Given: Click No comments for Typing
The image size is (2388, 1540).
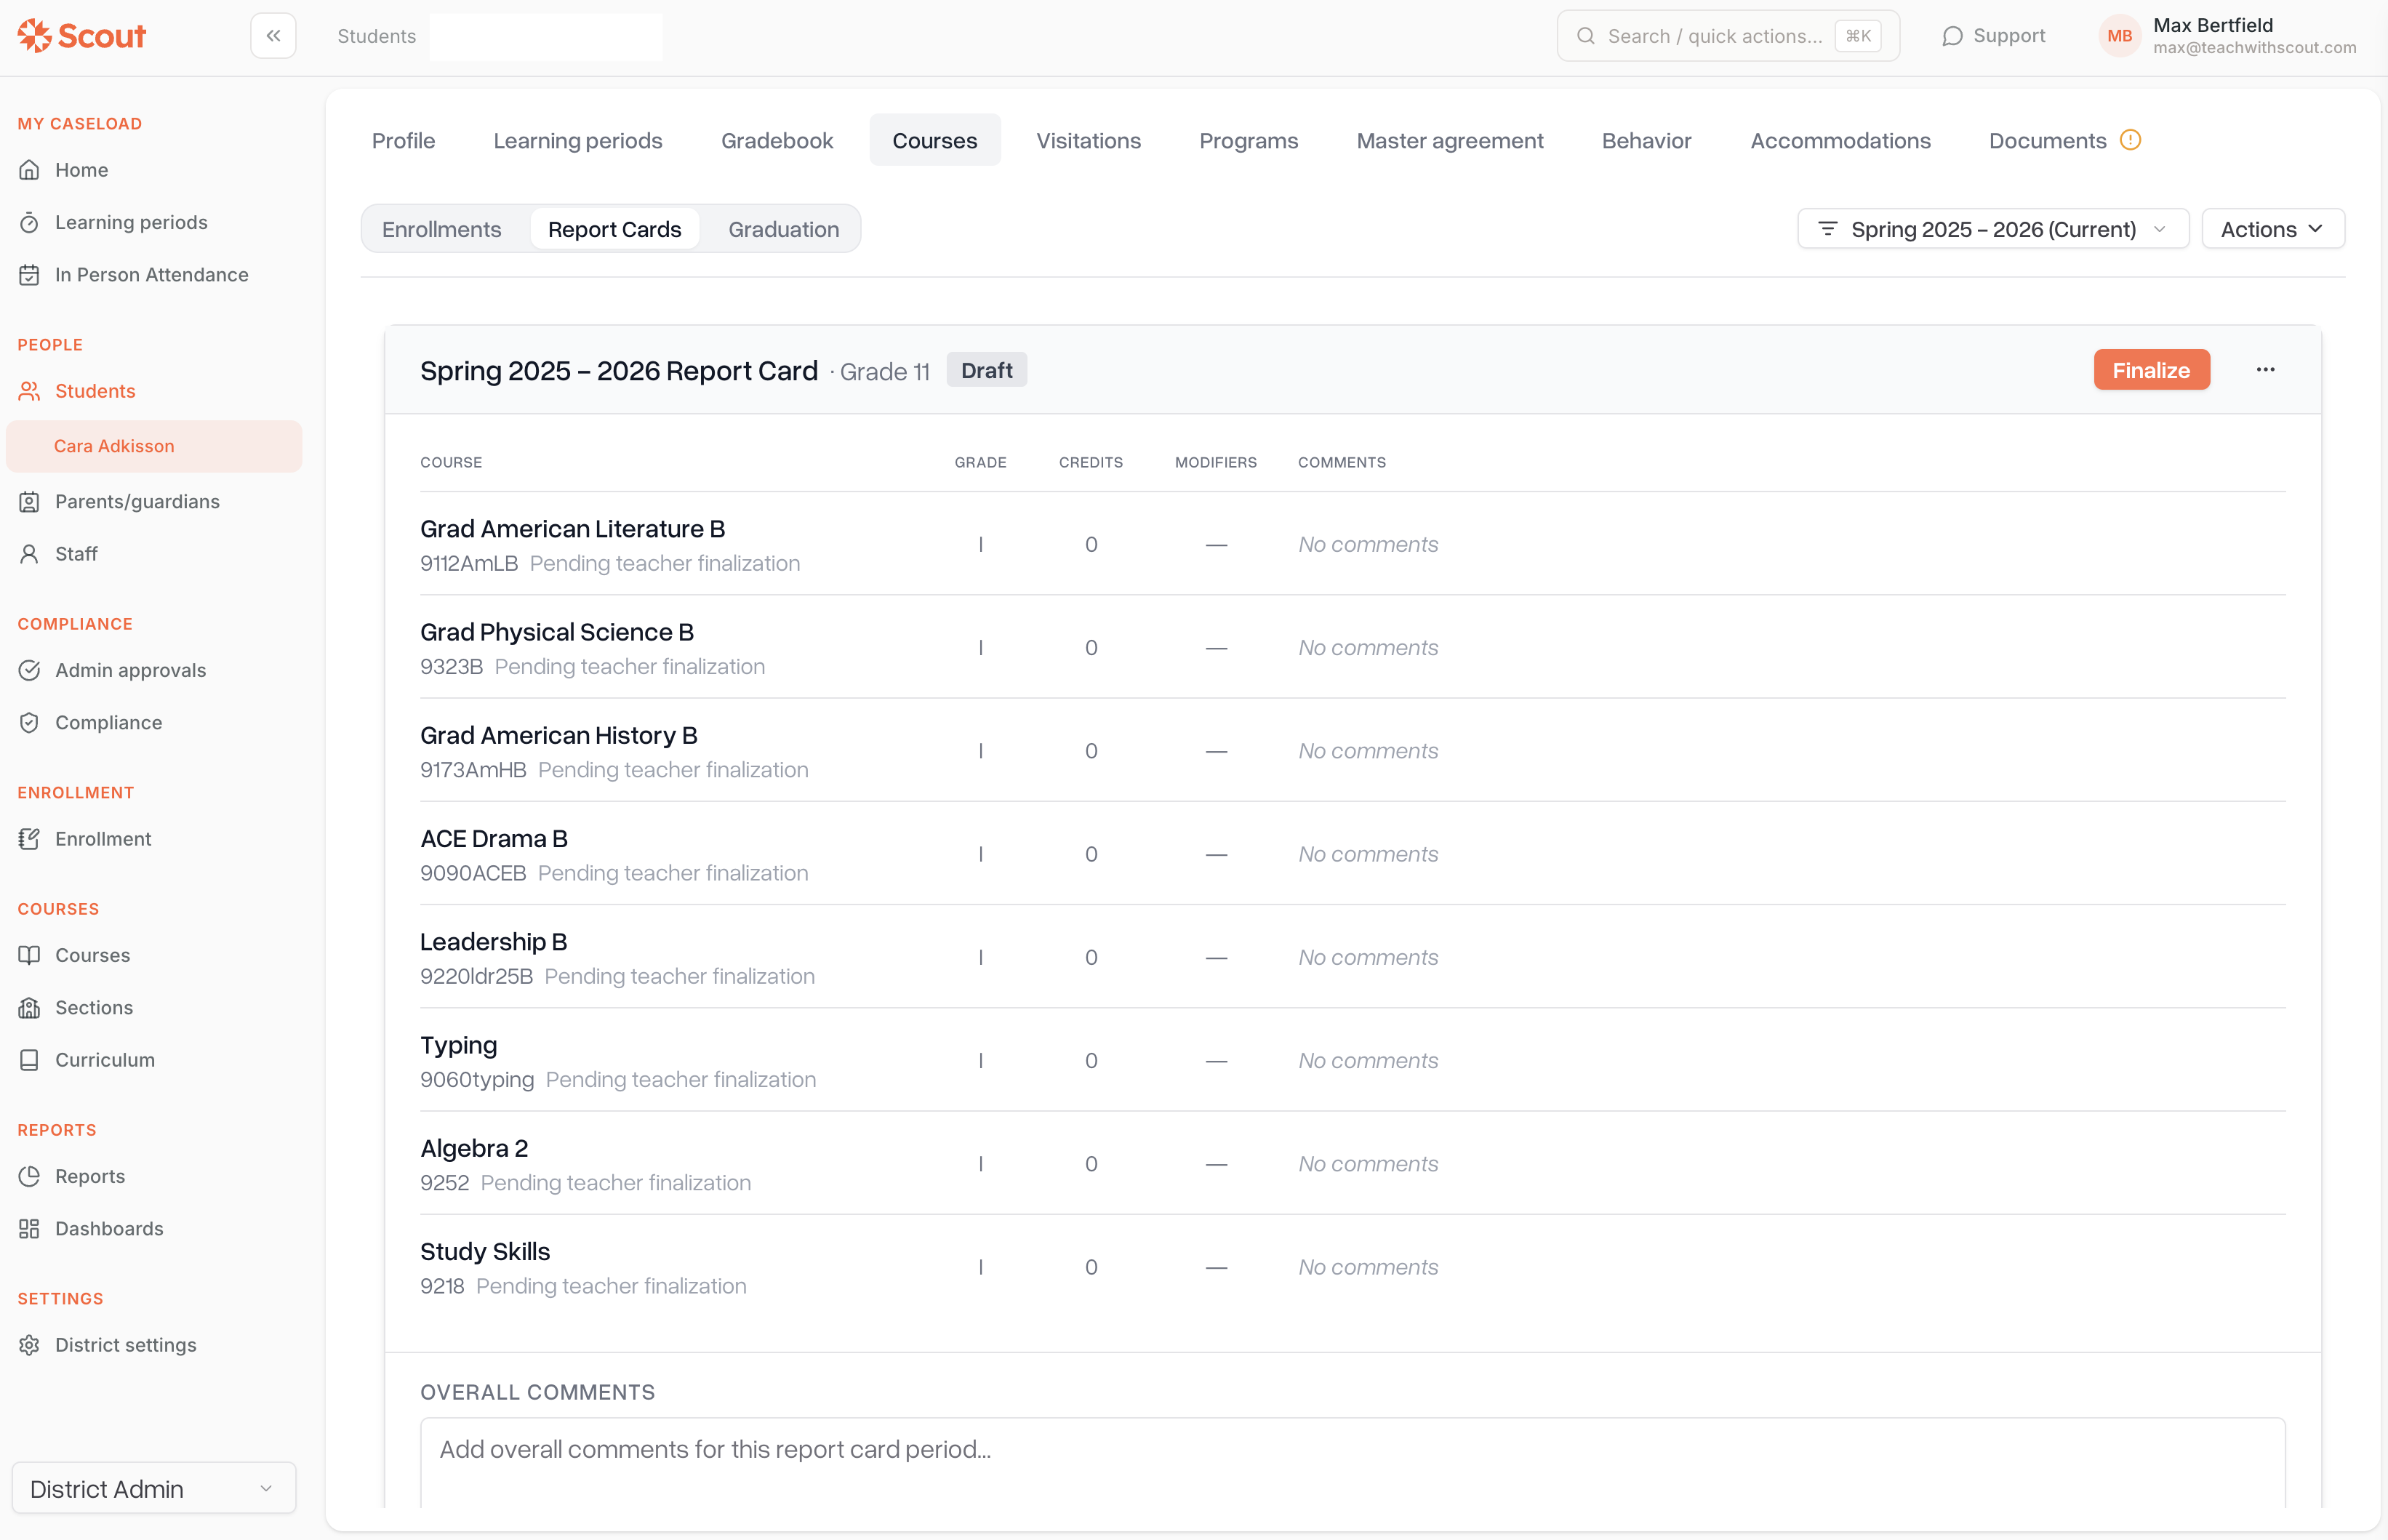Looking at the screenshot, I should tap(1368, 1060).
